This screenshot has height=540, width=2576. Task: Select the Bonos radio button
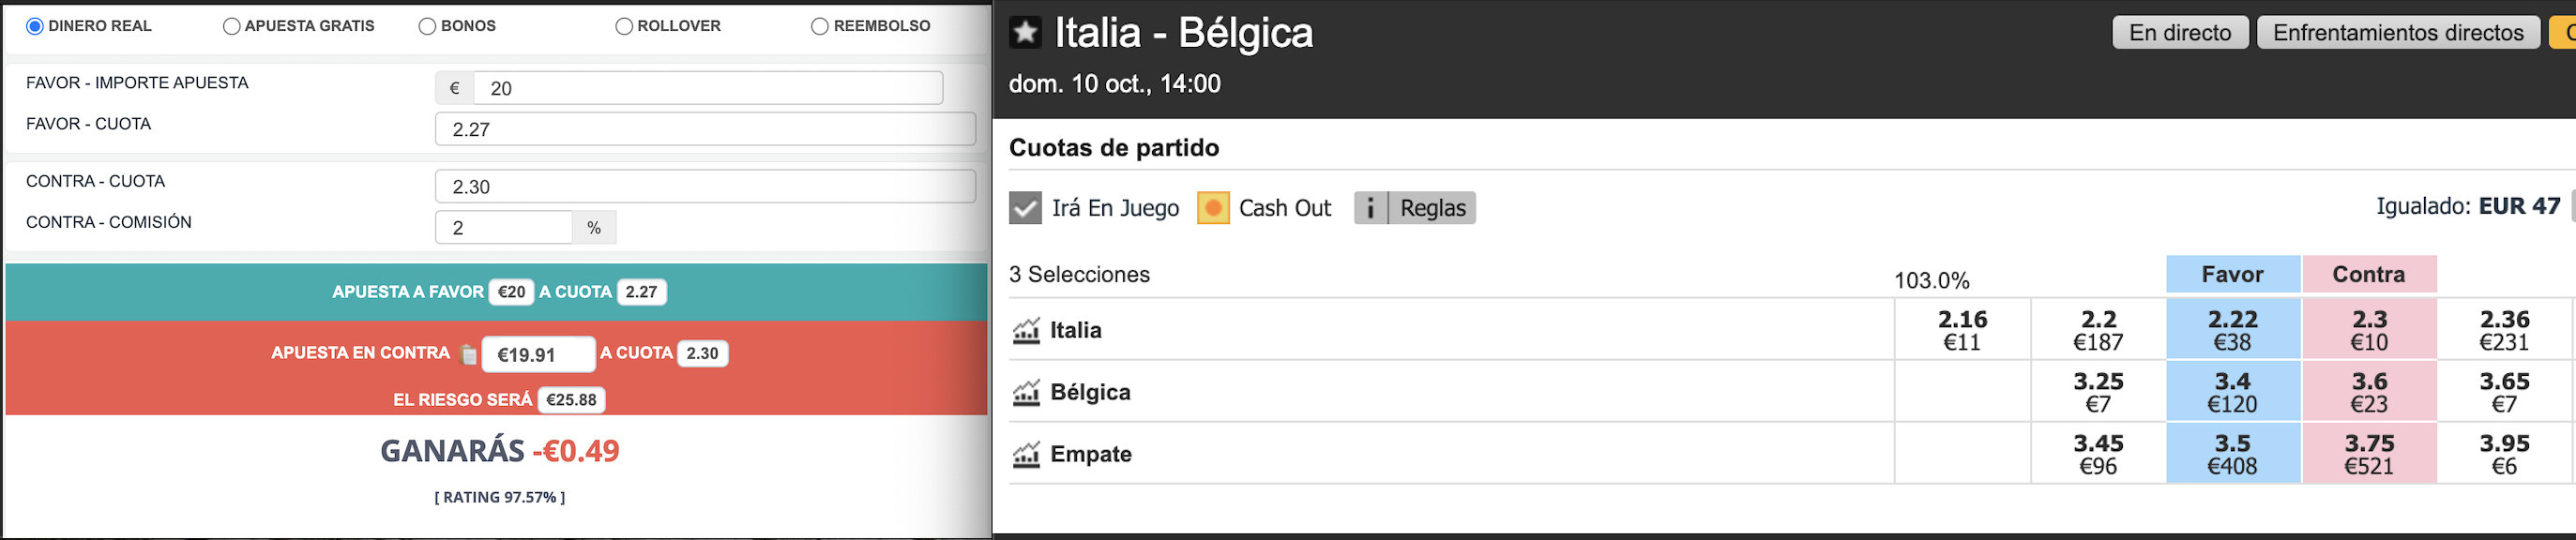(x=427, y=26)
